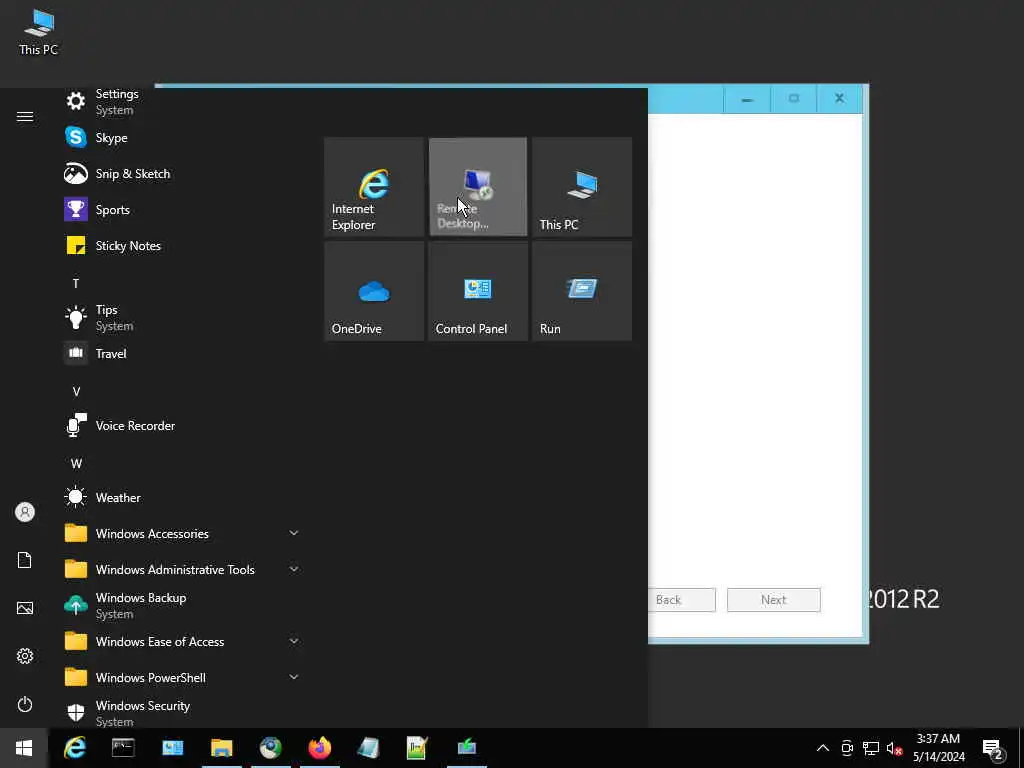Open the OneDrive tile
The width and height of the screenshot is (1024, 768).
(x=374, y=291)
